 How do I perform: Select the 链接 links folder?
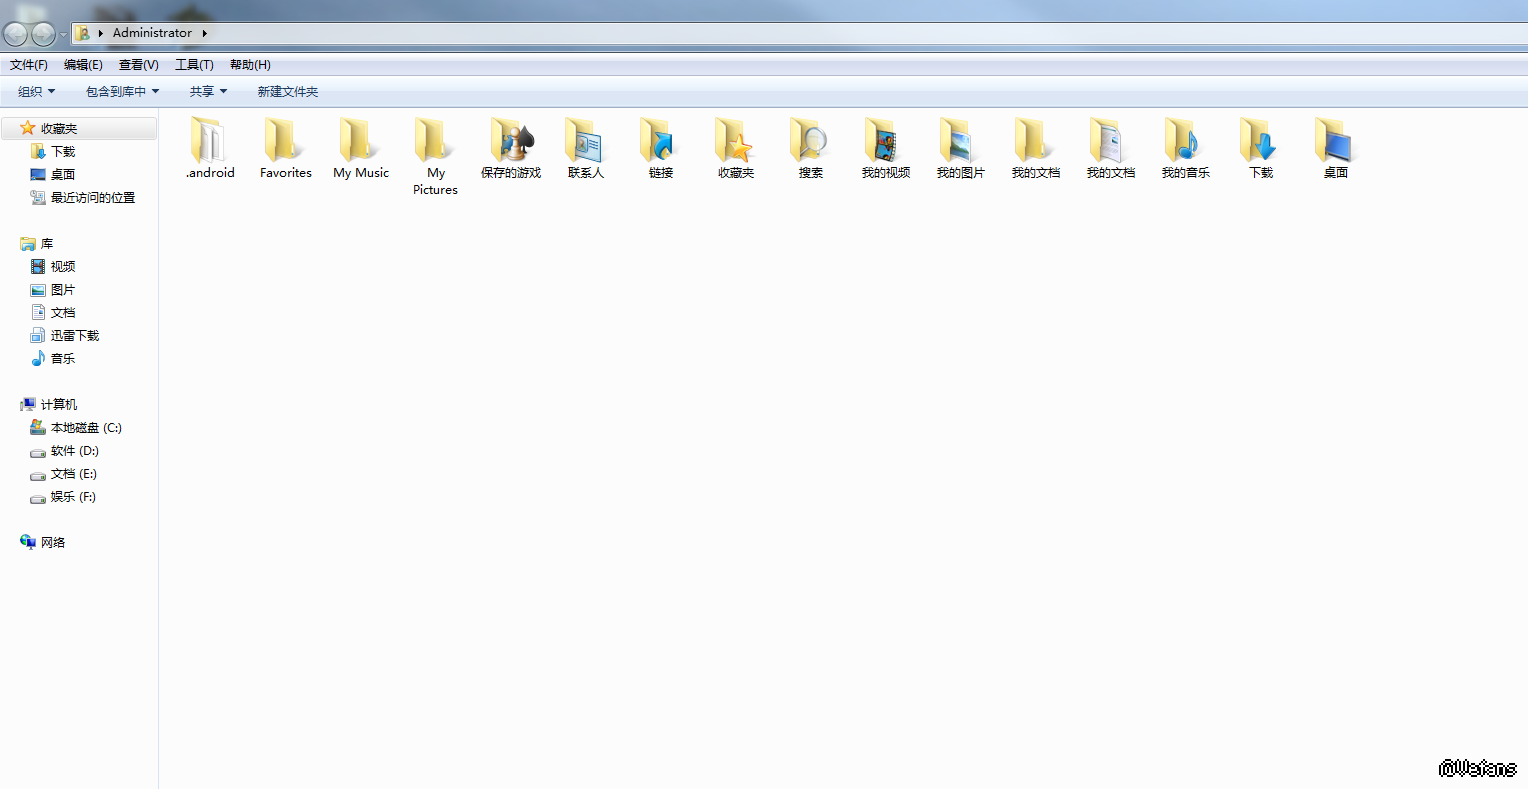[661, 140]
